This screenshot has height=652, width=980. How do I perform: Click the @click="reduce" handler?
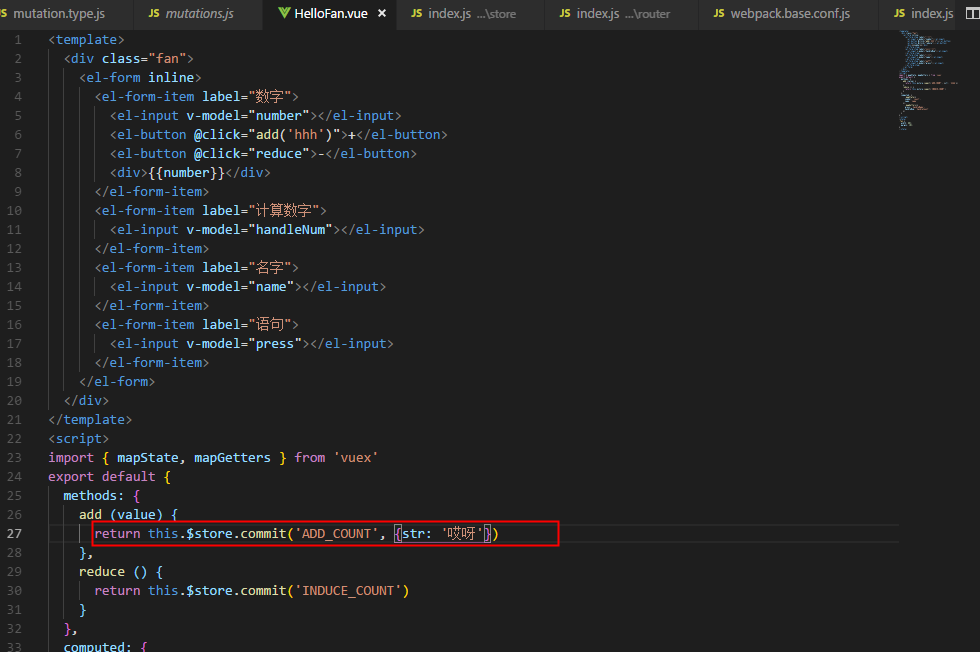coord(251,154)
